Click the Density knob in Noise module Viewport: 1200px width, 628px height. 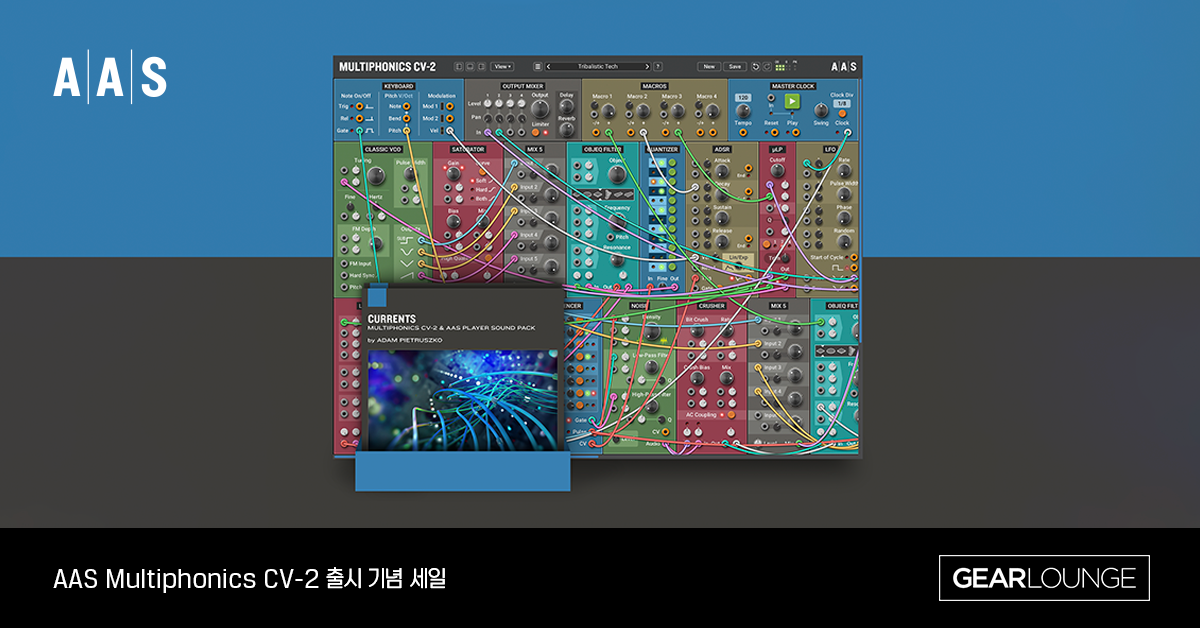click(652, 331)
